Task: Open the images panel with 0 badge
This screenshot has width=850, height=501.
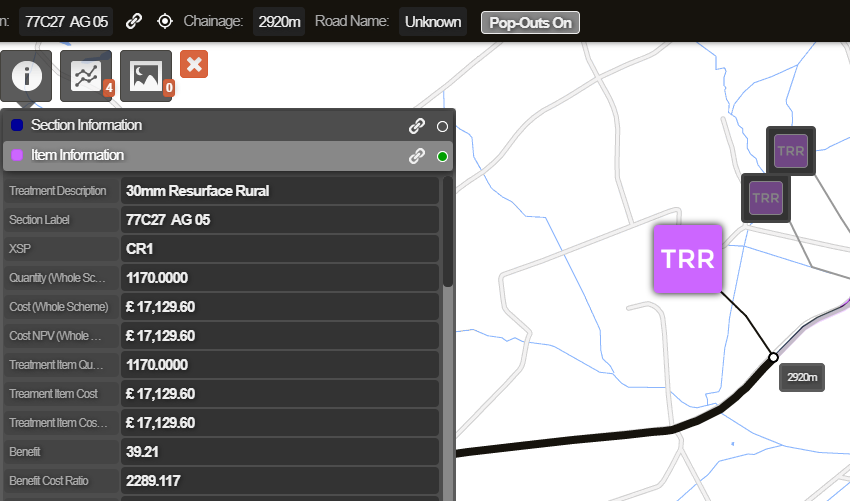Action: pyautogui.click(x=146, y=76)
